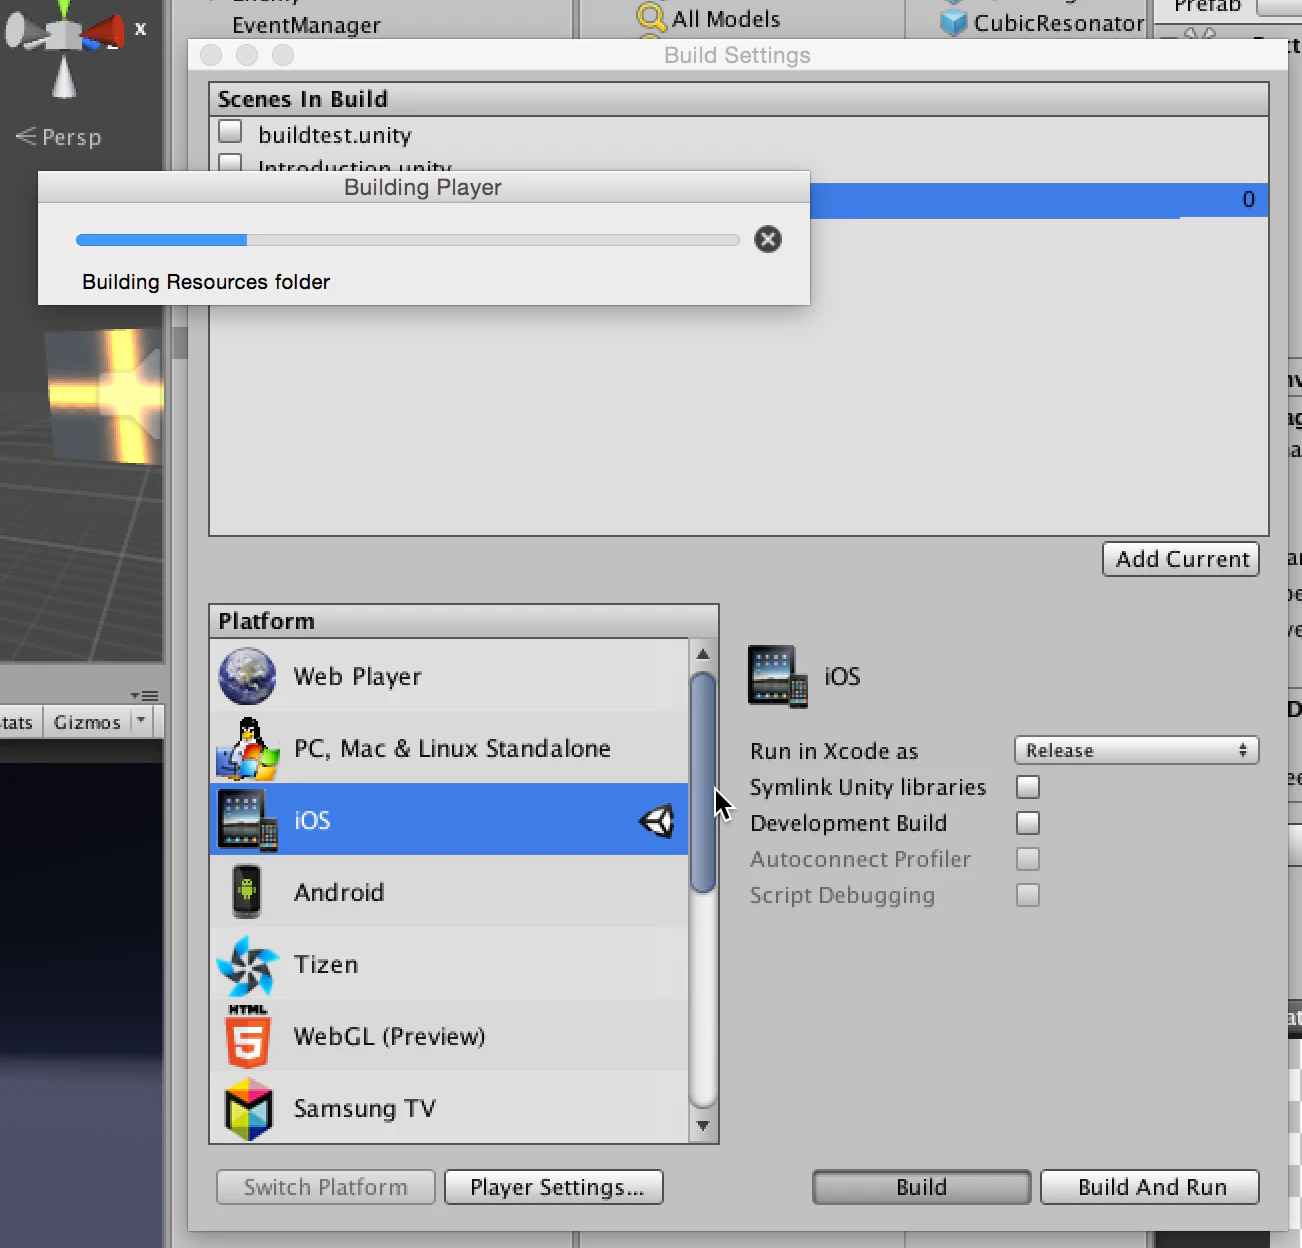Screen dimensions: 1302x1248
Task: Open the Run in Xcode as dropdown
Action: click(x=1136, y=750)
